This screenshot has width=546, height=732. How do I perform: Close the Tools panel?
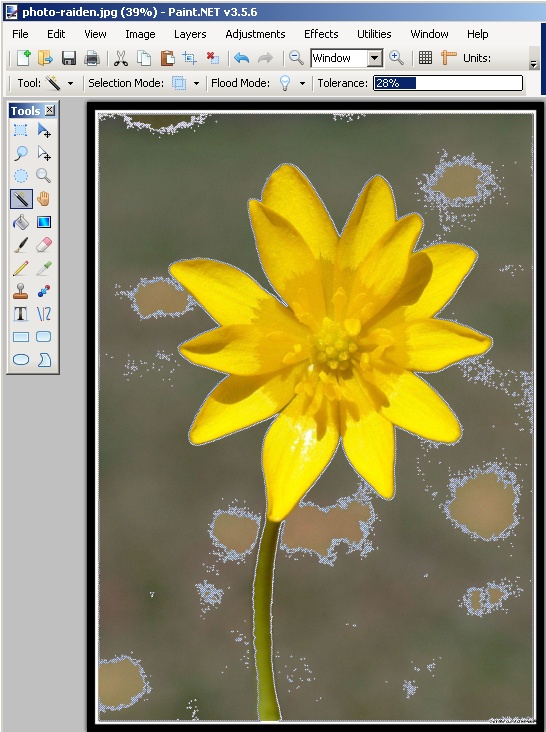[50, 110]
